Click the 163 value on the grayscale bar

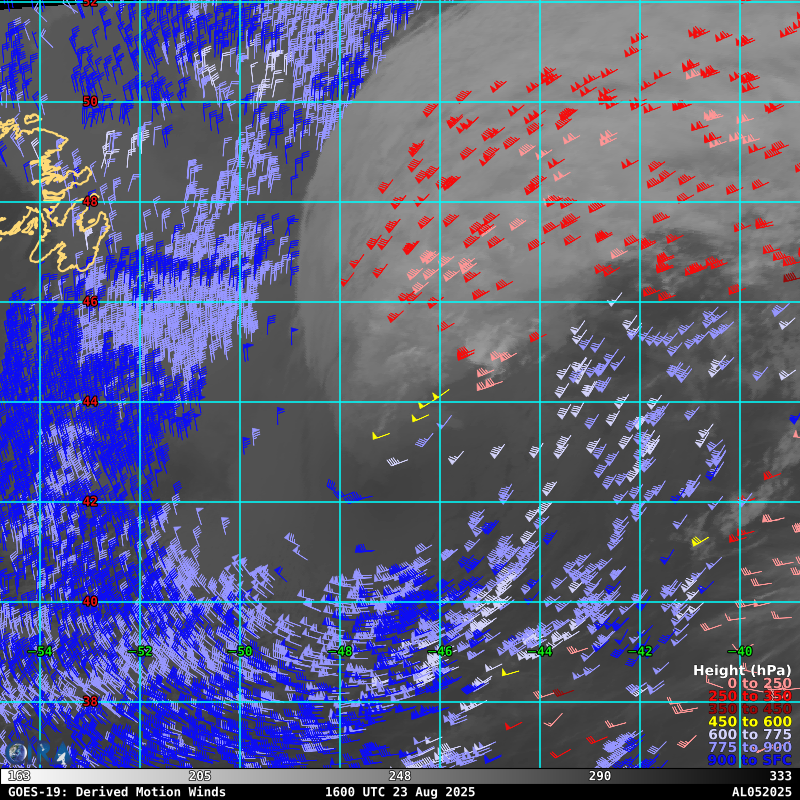(19, 776)
